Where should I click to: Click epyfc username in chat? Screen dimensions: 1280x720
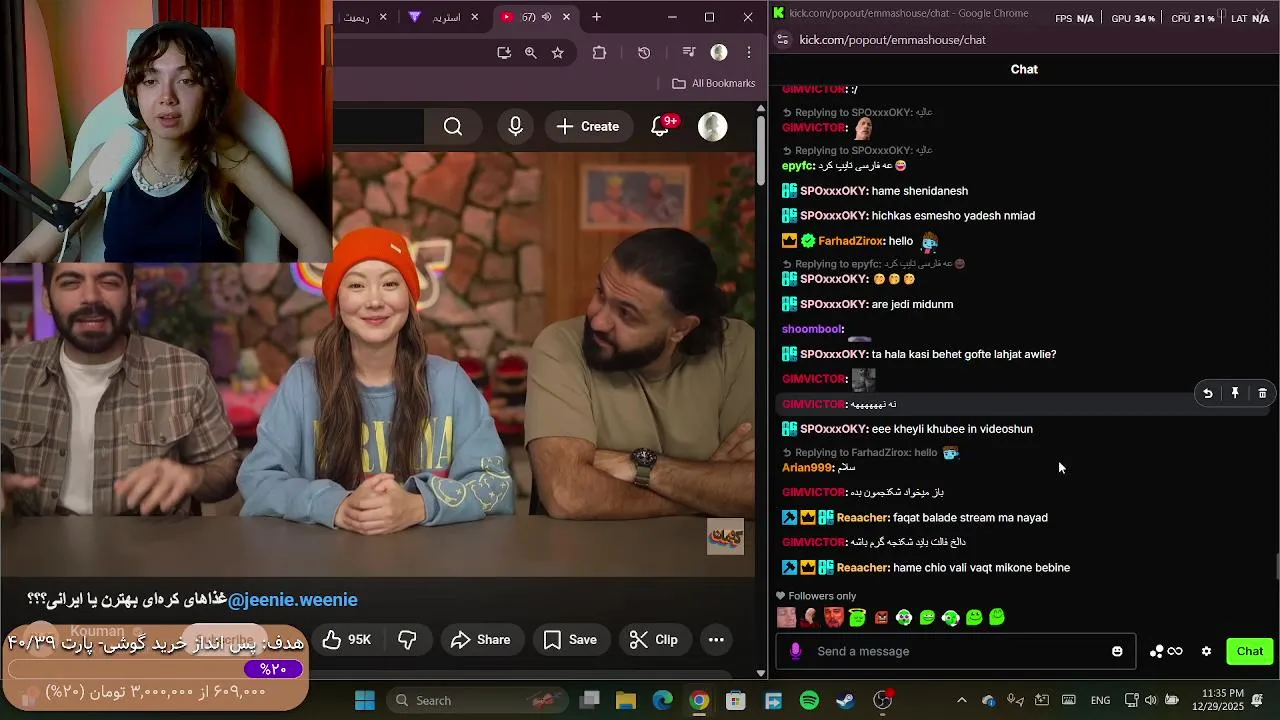coord(797,166)
